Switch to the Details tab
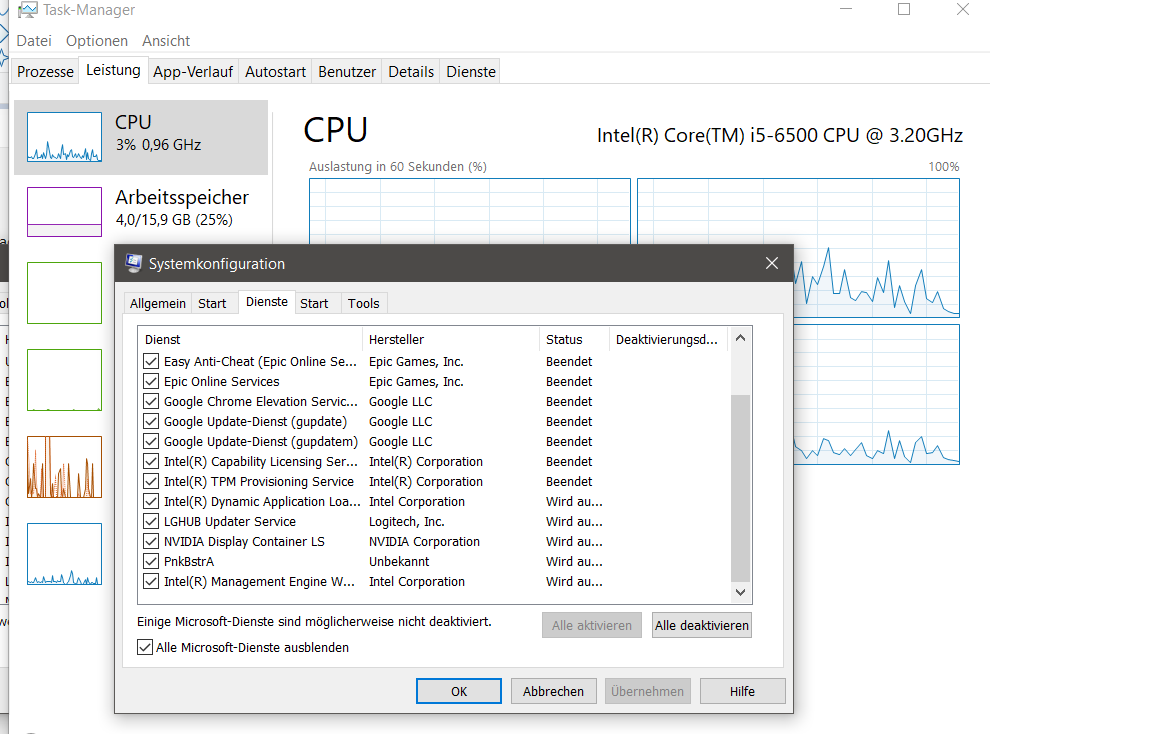Viewport: 1152px width, 734px height. coord(411,71)
